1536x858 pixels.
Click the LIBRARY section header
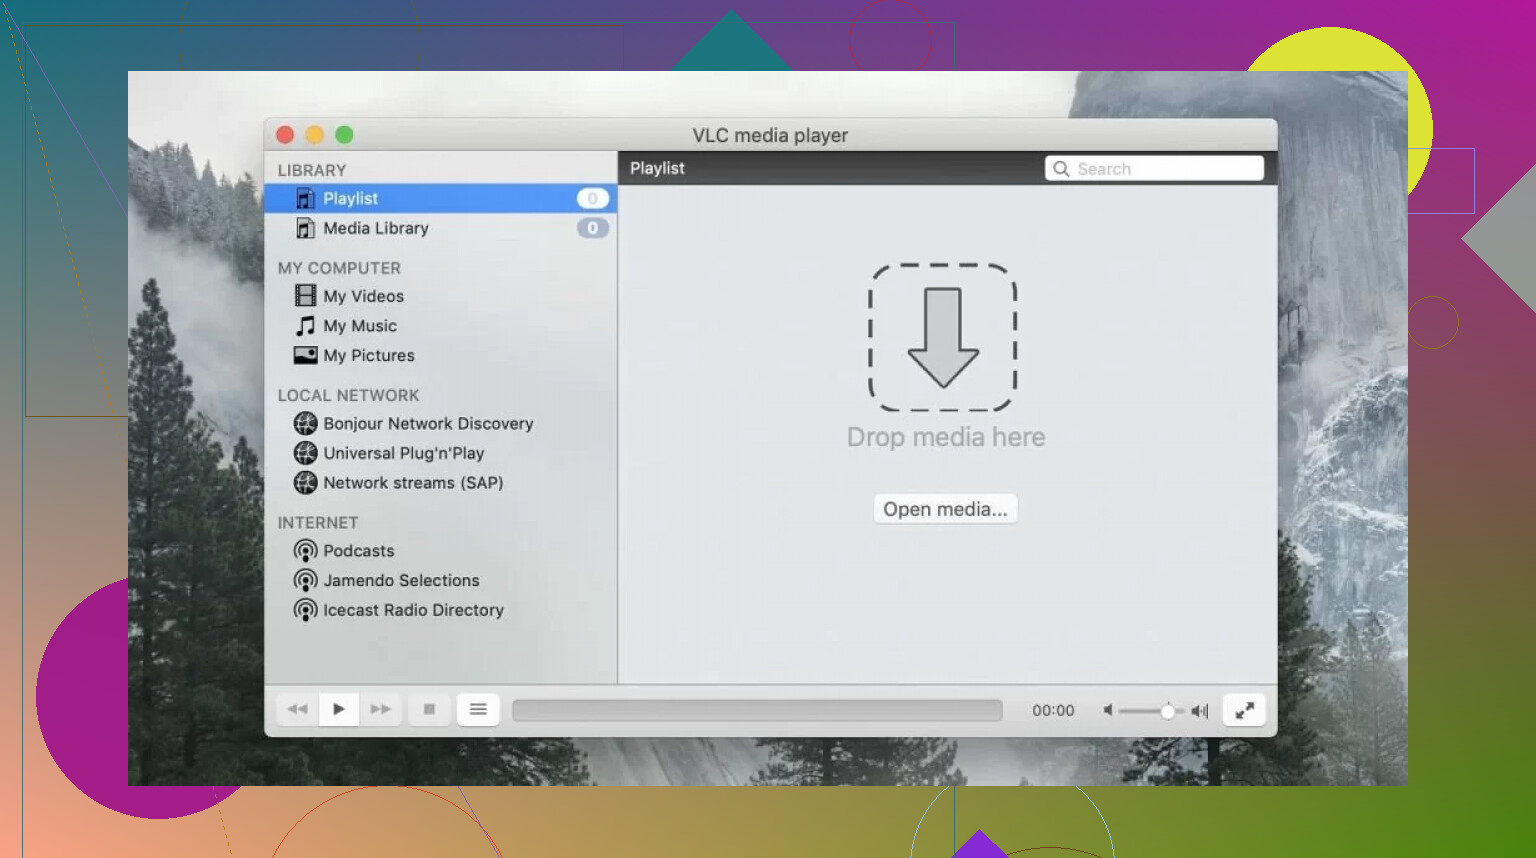312,170
